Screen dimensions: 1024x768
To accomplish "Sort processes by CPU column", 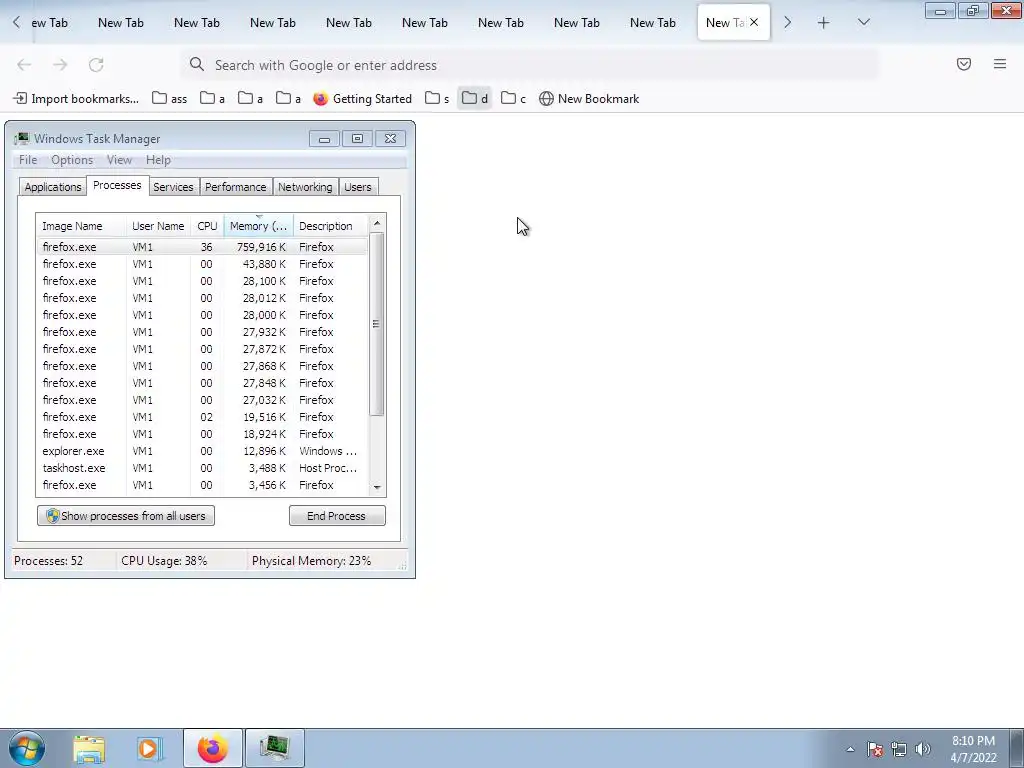I will pos(207,226).
